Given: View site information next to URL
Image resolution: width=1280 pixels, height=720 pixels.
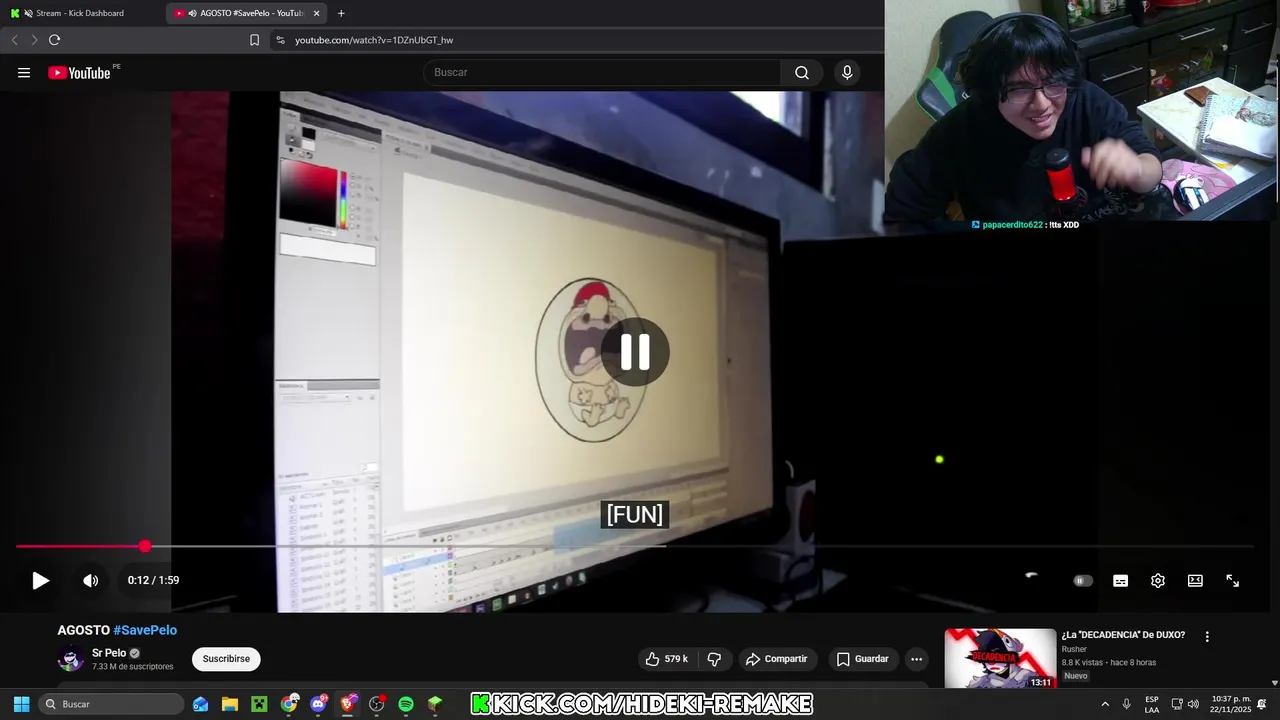Looking at the screenshot, I should [280, 40].
